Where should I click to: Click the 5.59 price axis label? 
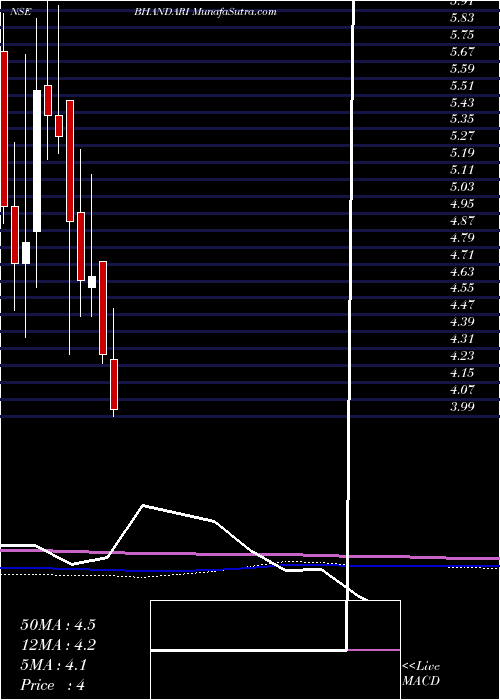(x=462, y=69)
